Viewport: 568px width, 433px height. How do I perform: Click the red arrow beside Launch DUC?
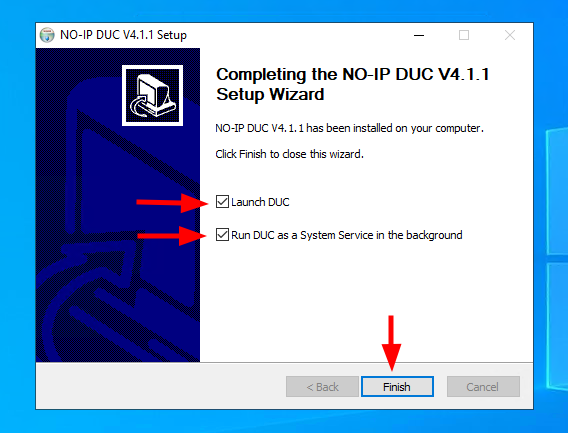[172, 203]
